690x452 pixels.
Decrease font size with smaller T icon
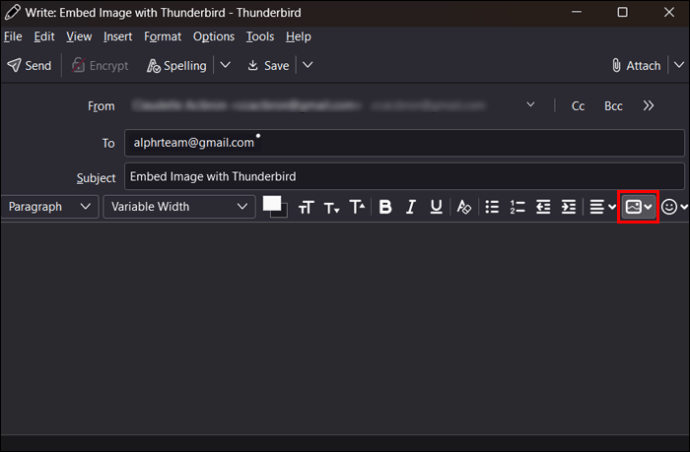click(331, 207)
